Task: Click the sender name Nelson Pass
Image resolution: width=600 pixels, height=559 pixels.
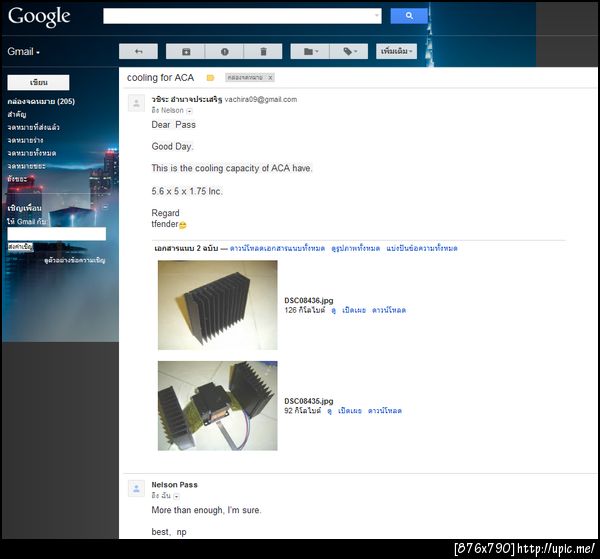Action: [x=174, y=485]
